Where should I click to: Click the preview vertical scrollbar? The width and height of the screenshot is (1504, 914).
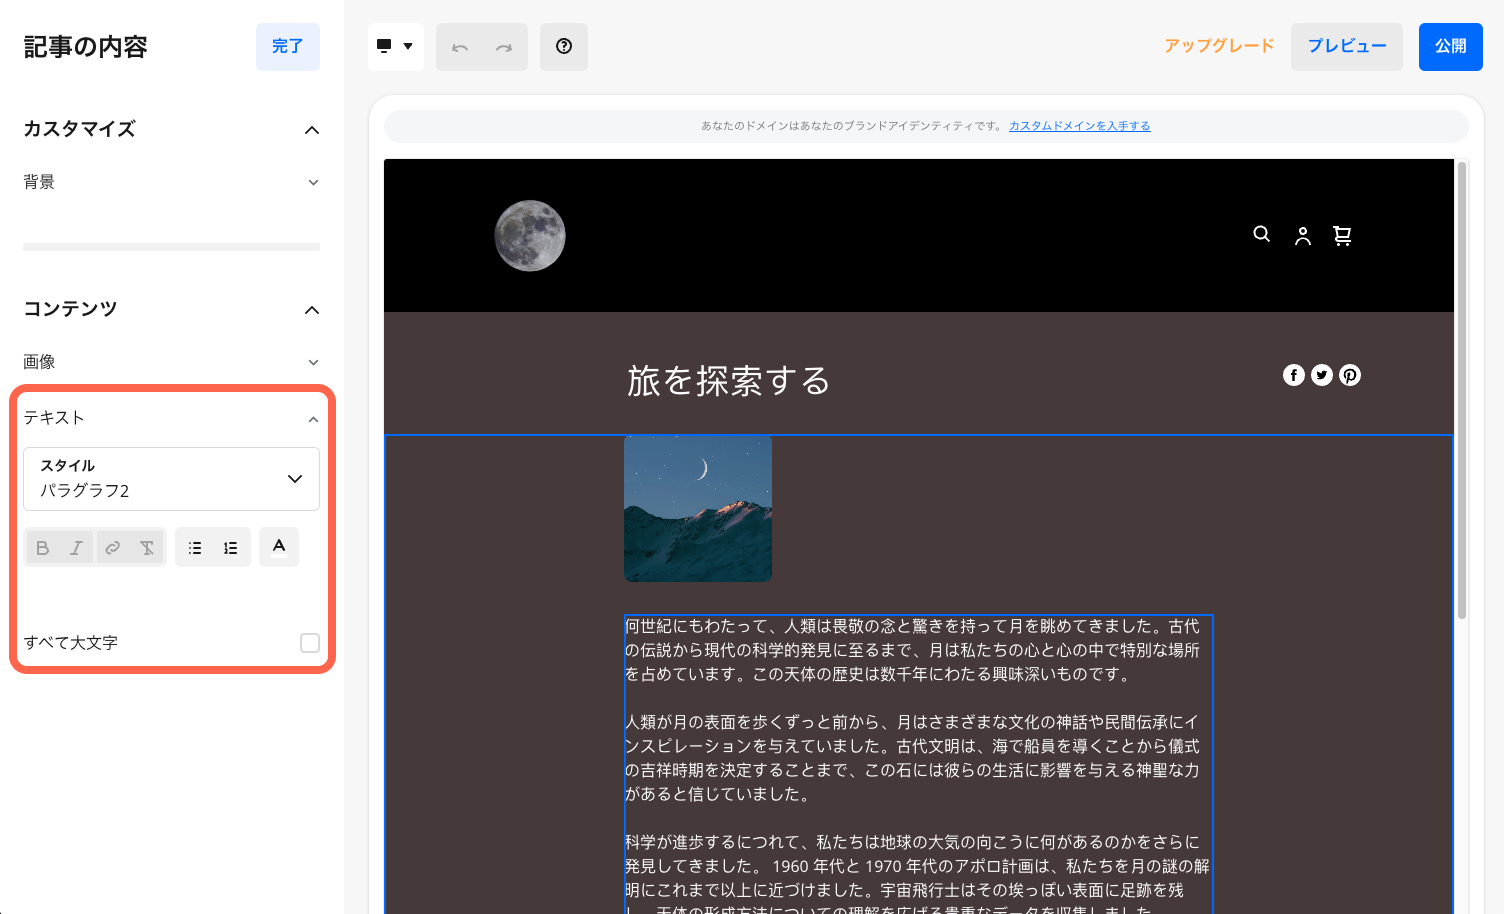tap(1462, 390)
